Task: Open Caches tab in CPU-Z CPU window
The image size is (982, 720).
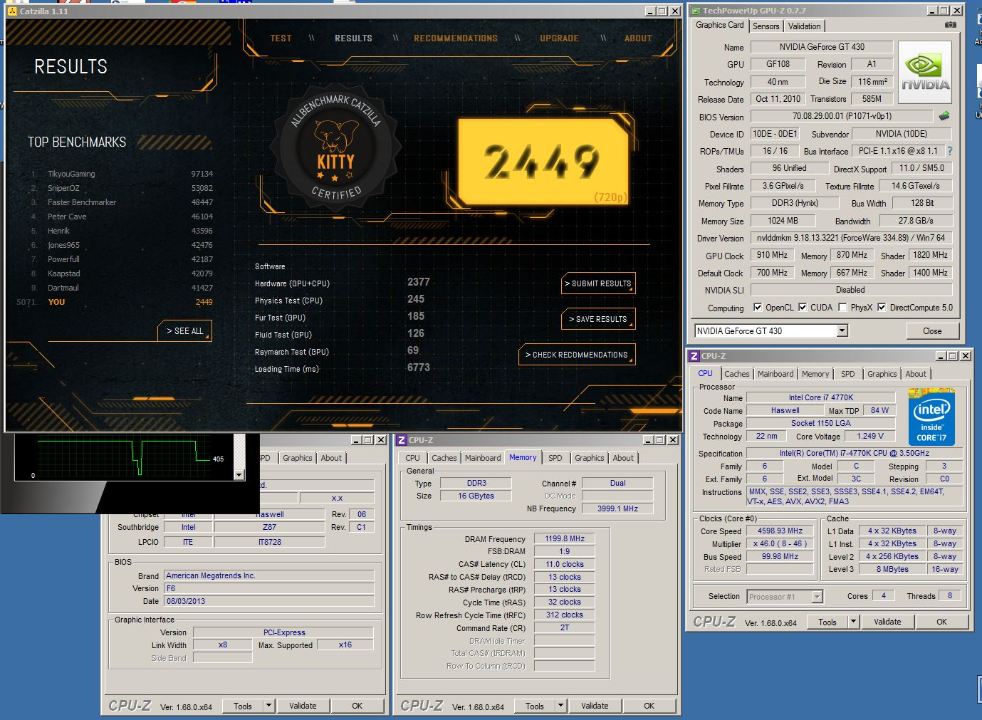Action: 736,374
